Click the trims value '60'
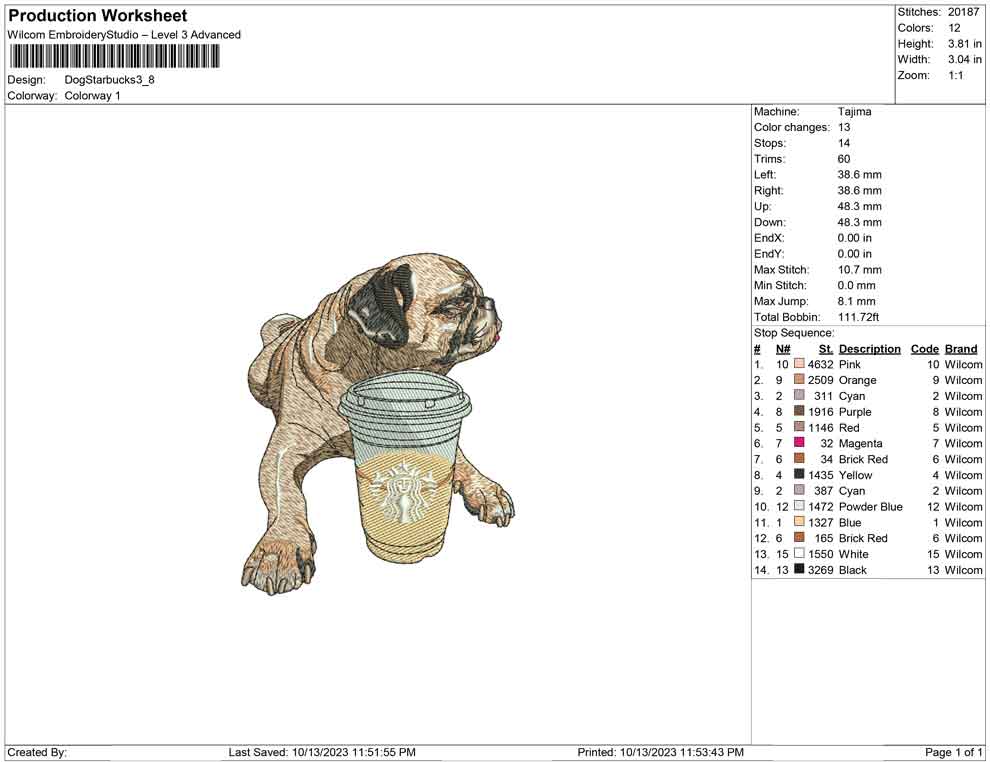990x762 pixels. click(x=844, y=159)
